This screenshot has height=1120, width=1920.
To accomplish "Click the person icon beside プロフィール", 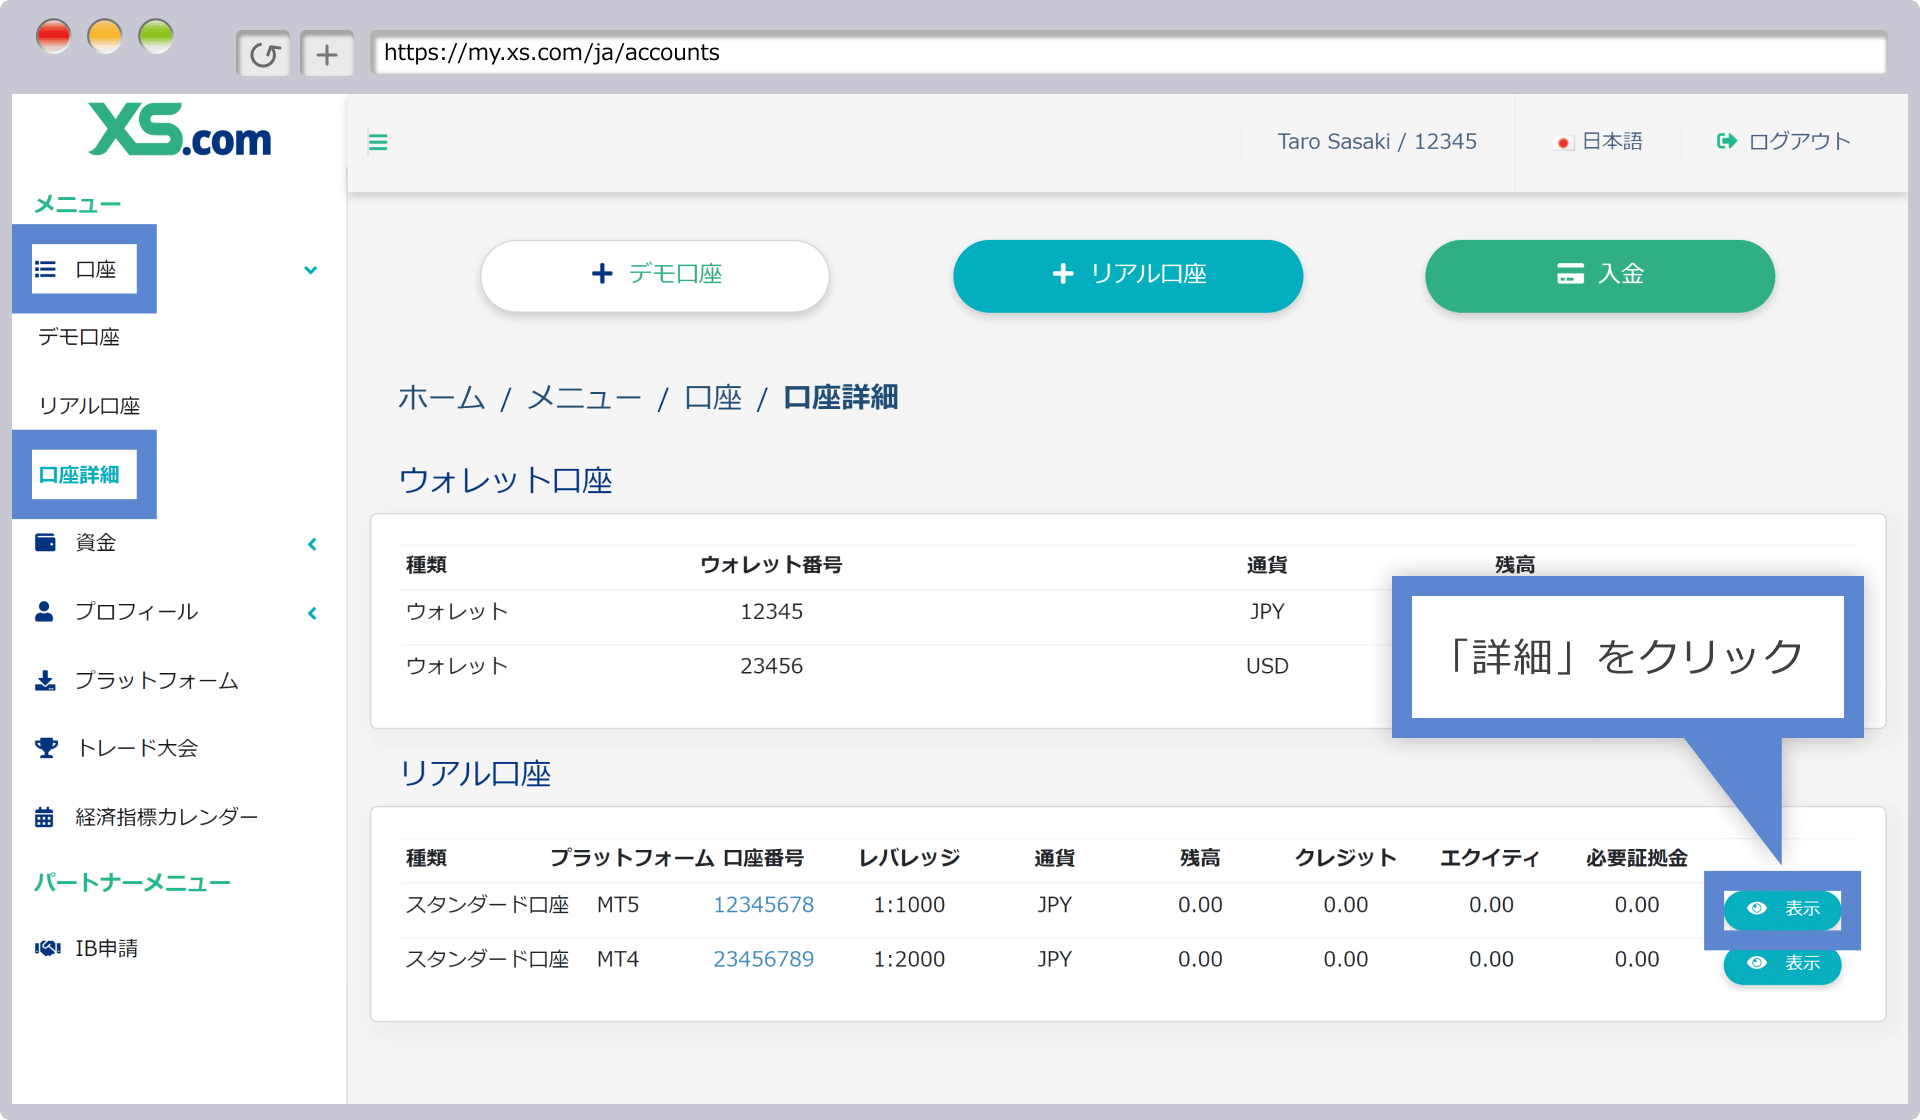I will tap(44, 611).
